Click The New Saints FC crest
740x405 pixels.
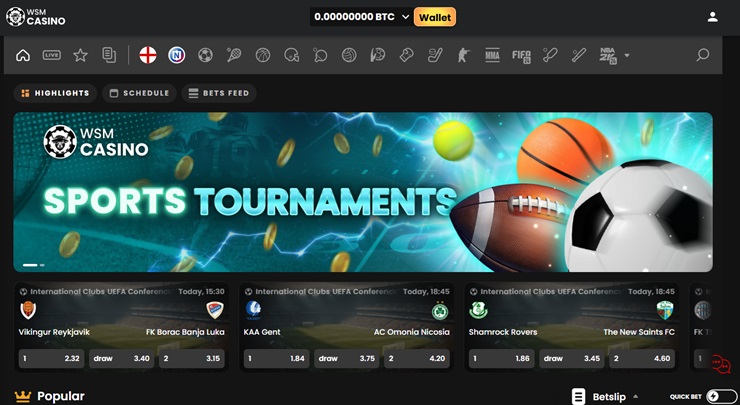(665, 310)
